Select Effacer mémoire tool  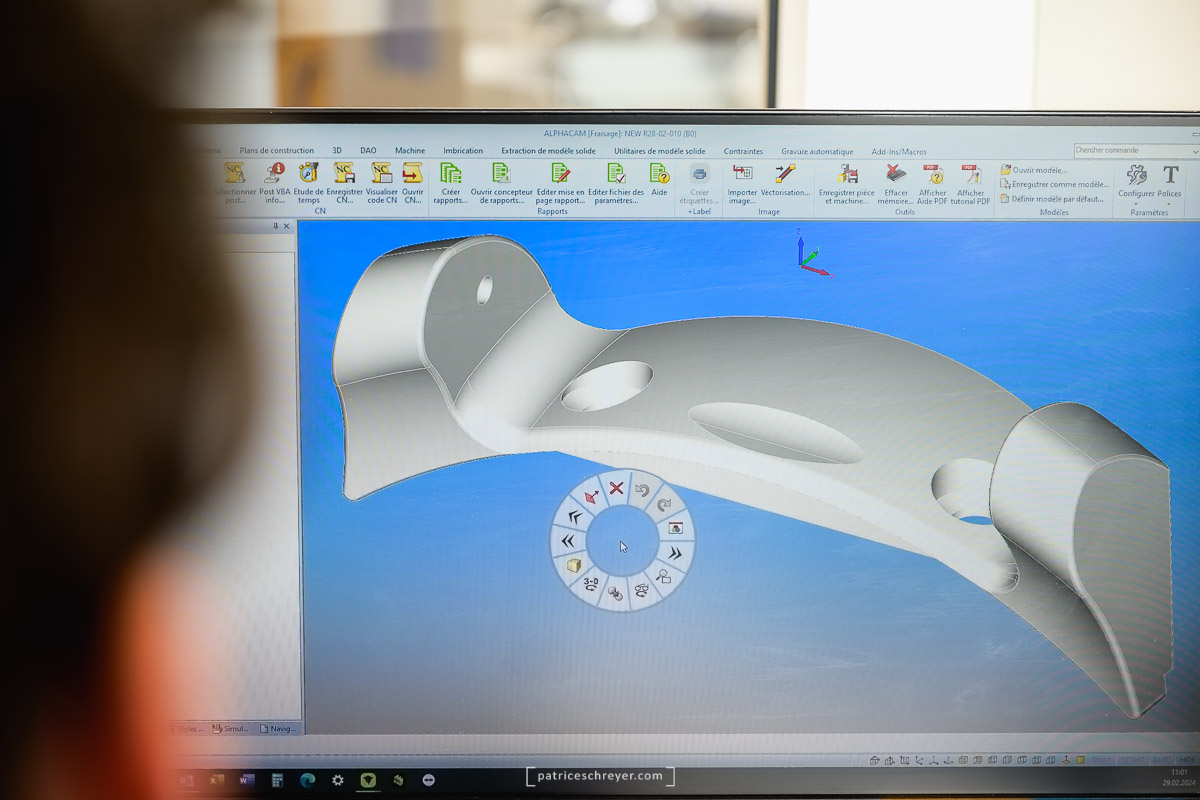(895, 183)
